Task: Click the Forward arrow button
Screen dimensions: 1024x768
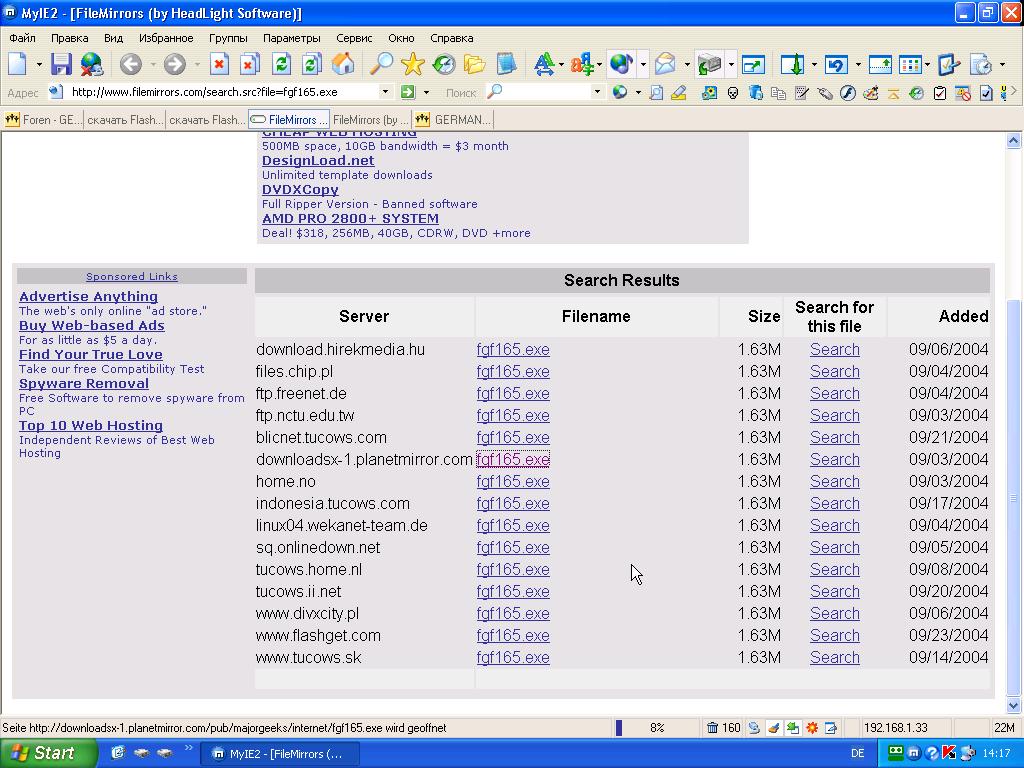Action: click(174, 64)
